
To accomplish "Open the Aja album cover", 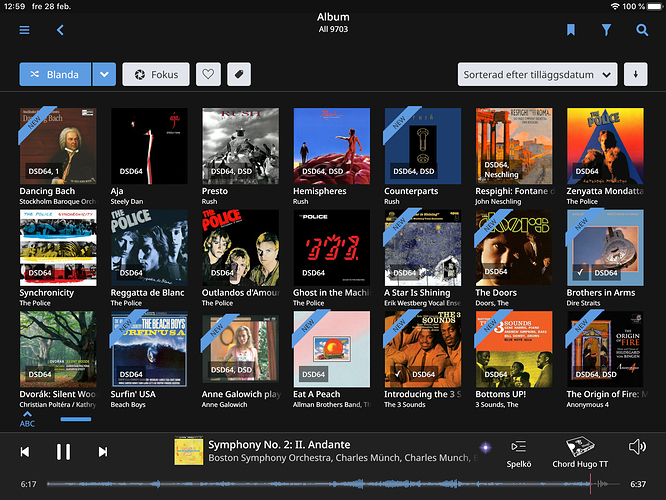I will point(149,146).
